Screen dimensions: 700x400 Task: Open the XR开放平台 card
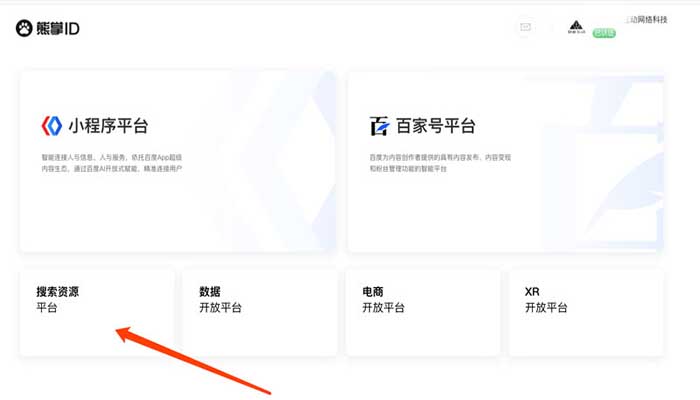[586, 312]
